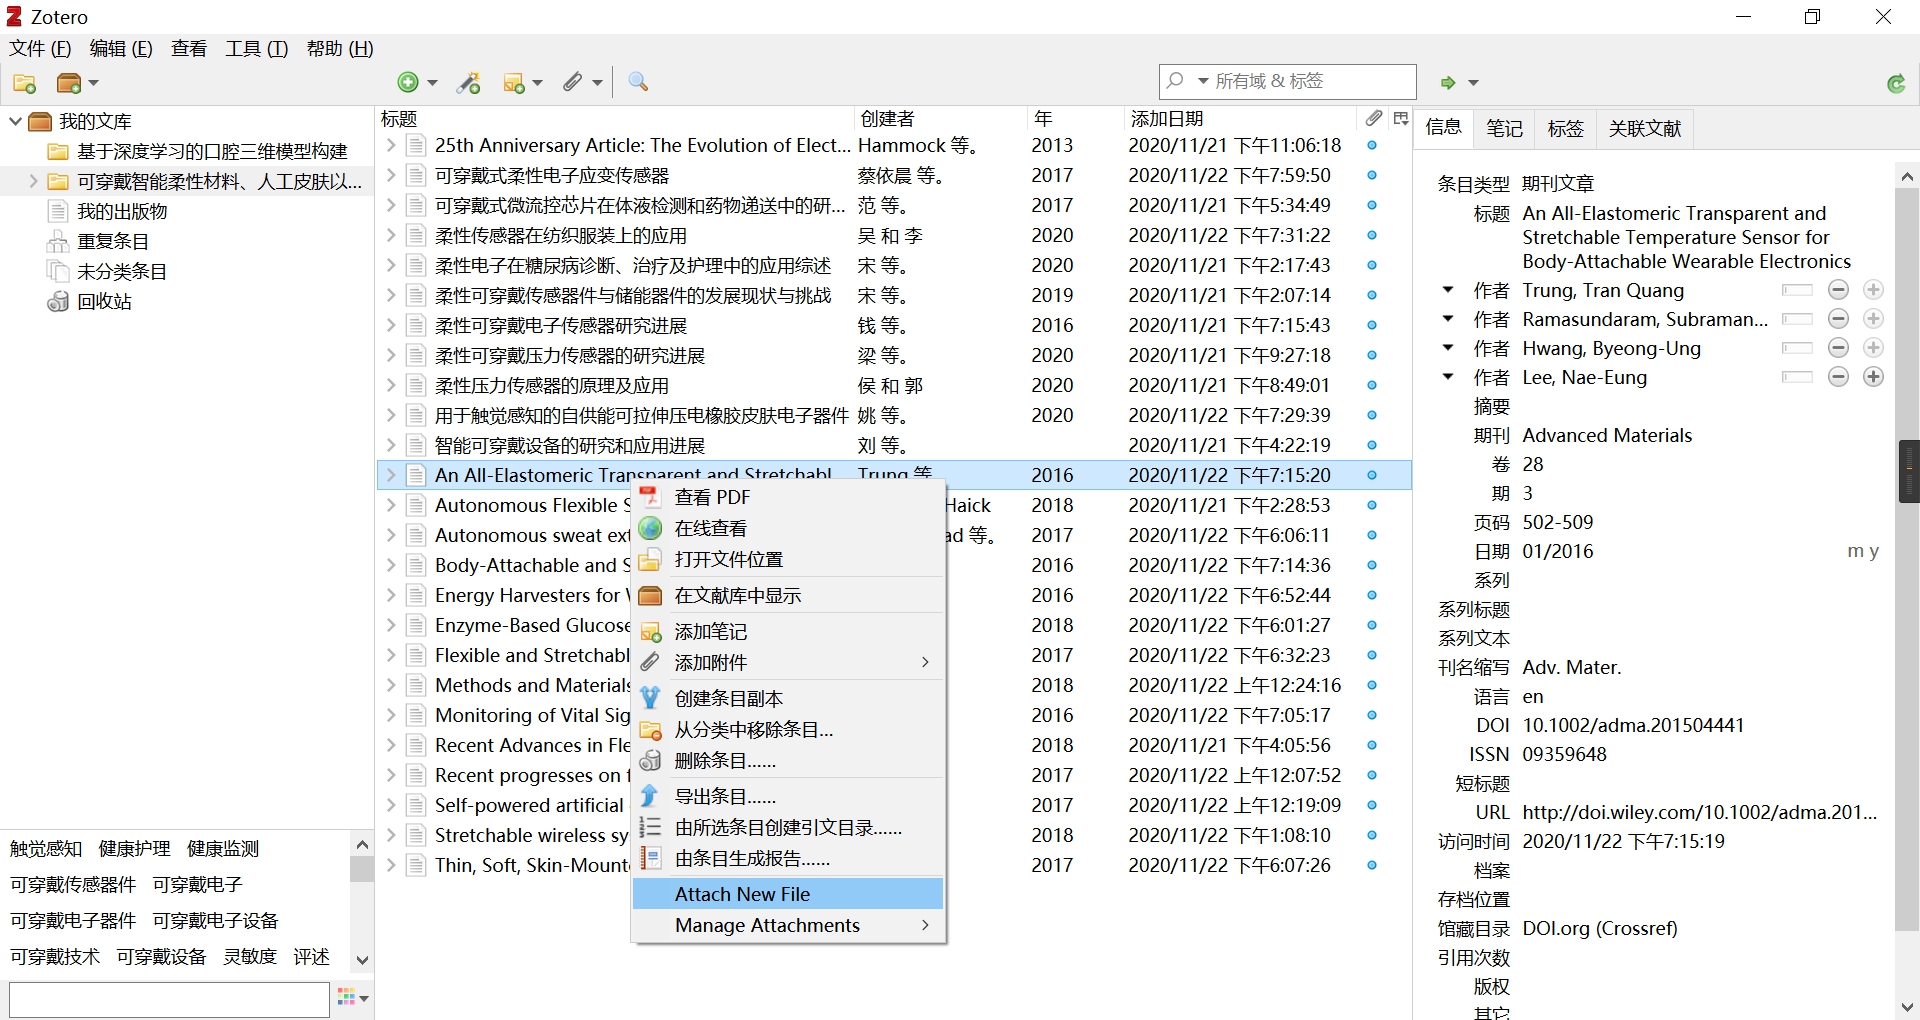This screenshot has width=1920, height=1020.
Task: Switch to the 关联文献 tab
Action: pos(1644,128)
